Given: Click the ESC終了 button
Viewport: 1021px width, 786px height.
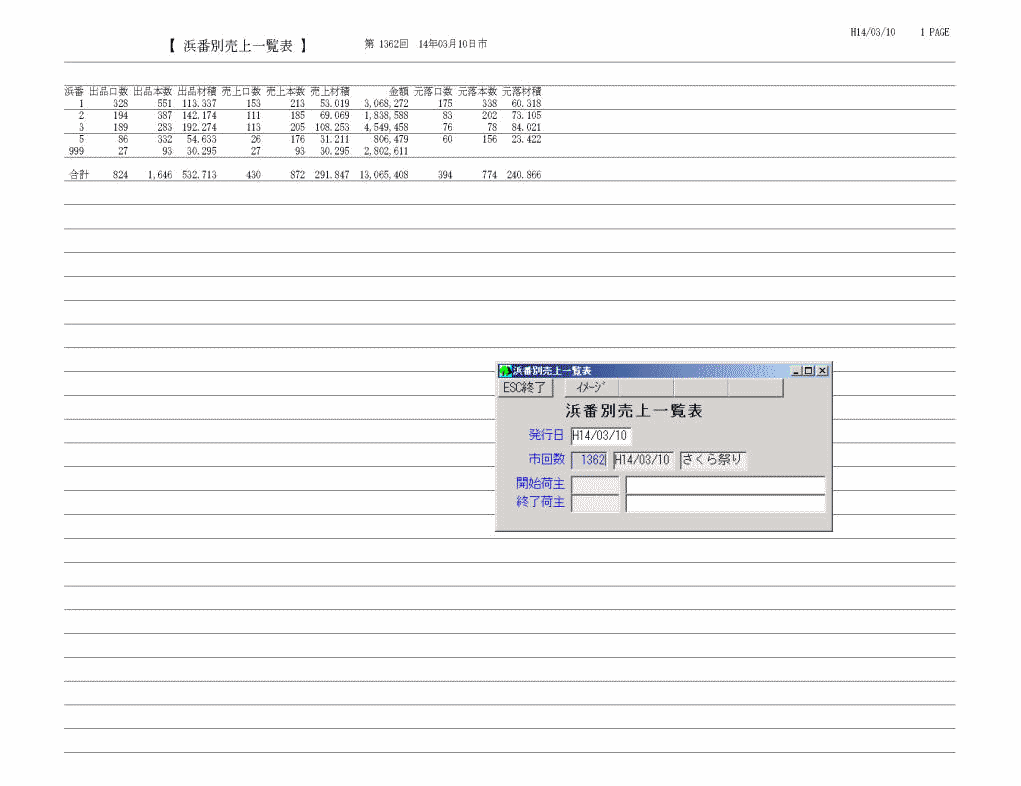Looking at the screenshot, I should pyautogui.click(x=526, y=388).
